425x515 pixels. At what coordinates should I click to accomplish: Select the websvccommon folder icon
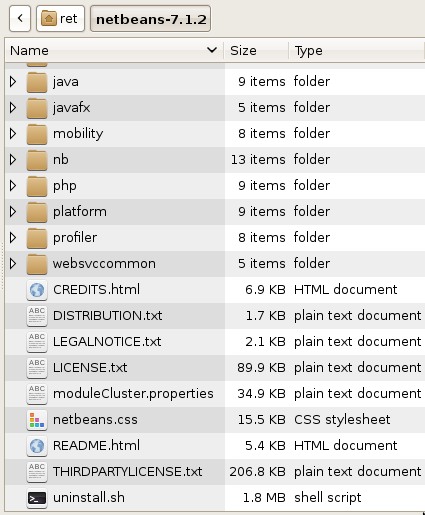tap(37, 264)
